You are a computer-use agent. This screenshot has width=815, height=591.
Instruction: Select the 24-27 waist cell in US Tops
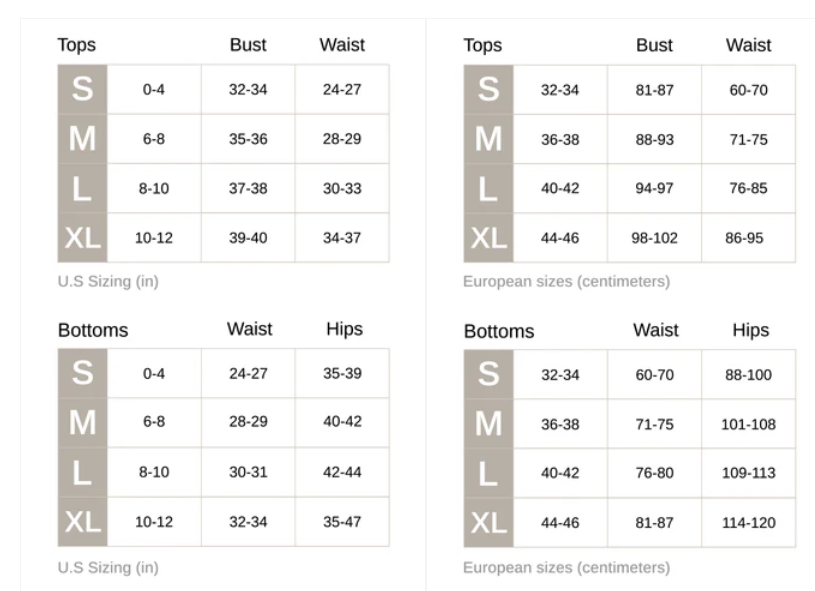click(342, 89)
